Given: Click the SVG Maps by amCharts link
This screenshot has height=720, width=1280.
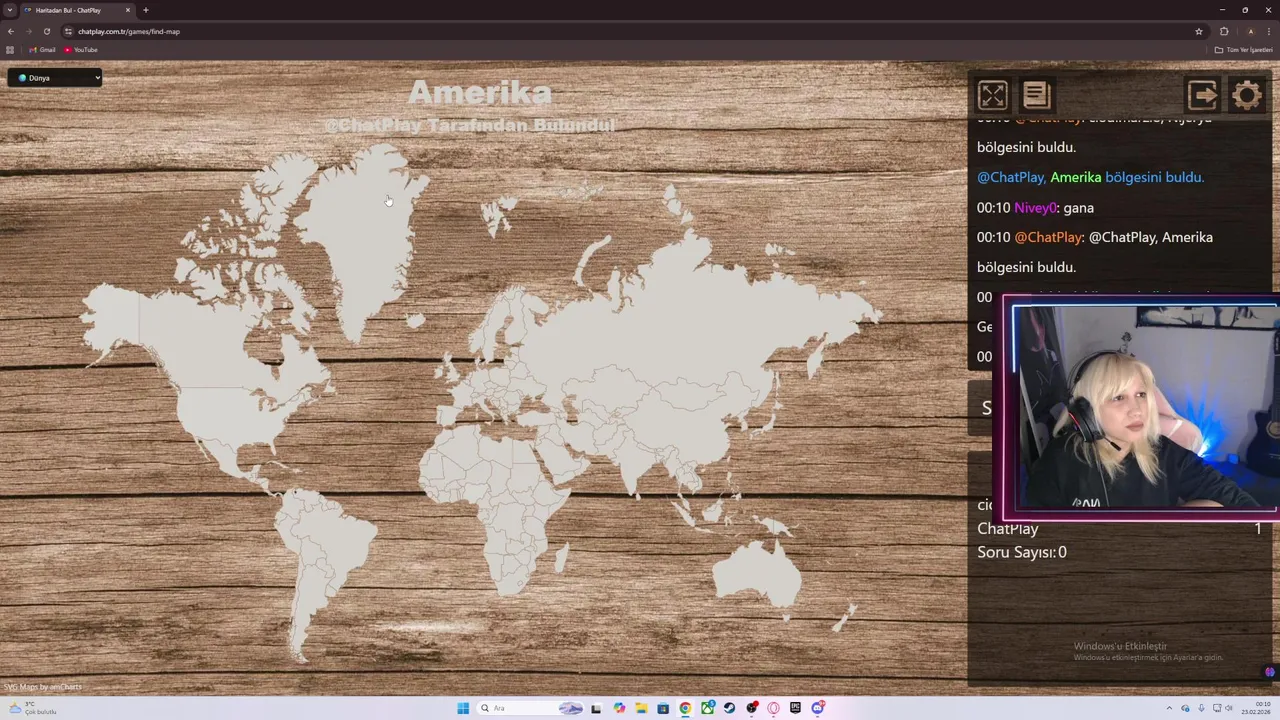Looking at the screenshot, I should pos(43,687).
